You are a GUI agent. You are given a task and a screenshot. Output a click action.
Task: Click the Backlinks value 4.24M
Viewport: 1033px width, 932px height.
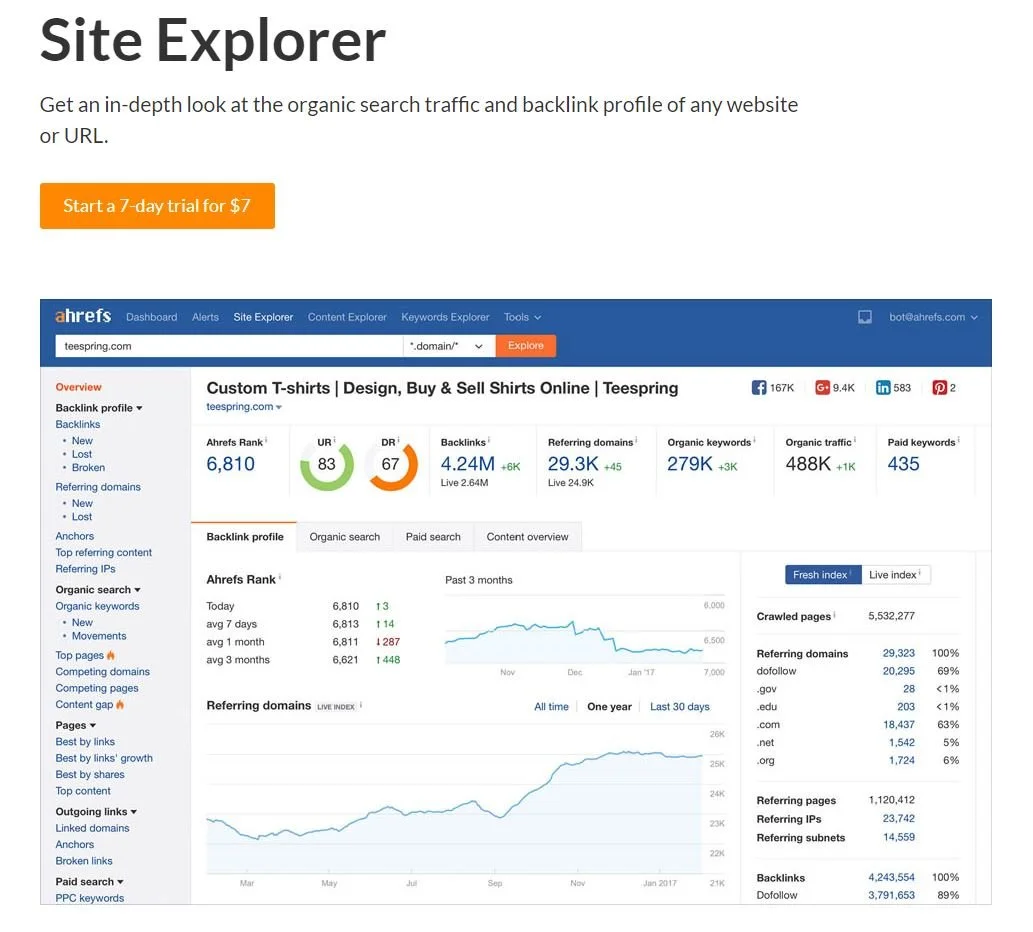coord(468,464)
